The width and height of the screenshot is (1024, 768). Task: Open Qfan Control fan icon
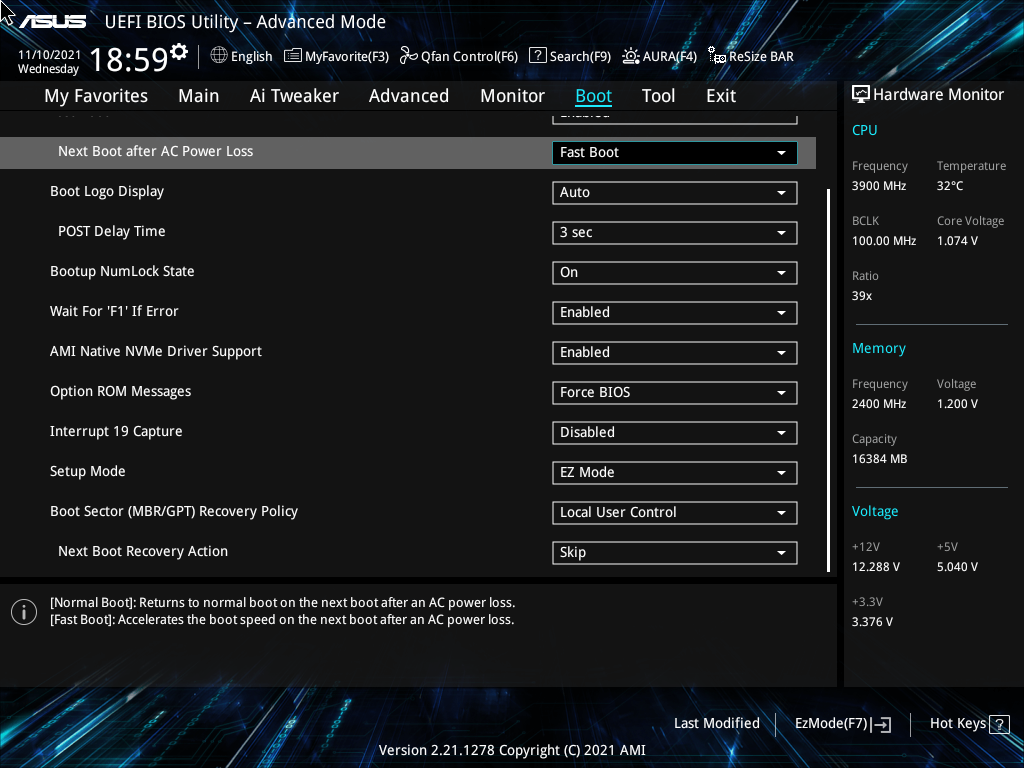pos(409,56)
